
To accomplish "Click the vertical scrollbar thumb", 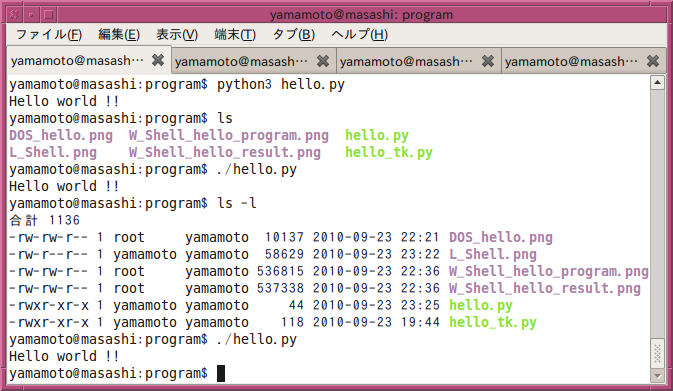I will coord(657,354).
